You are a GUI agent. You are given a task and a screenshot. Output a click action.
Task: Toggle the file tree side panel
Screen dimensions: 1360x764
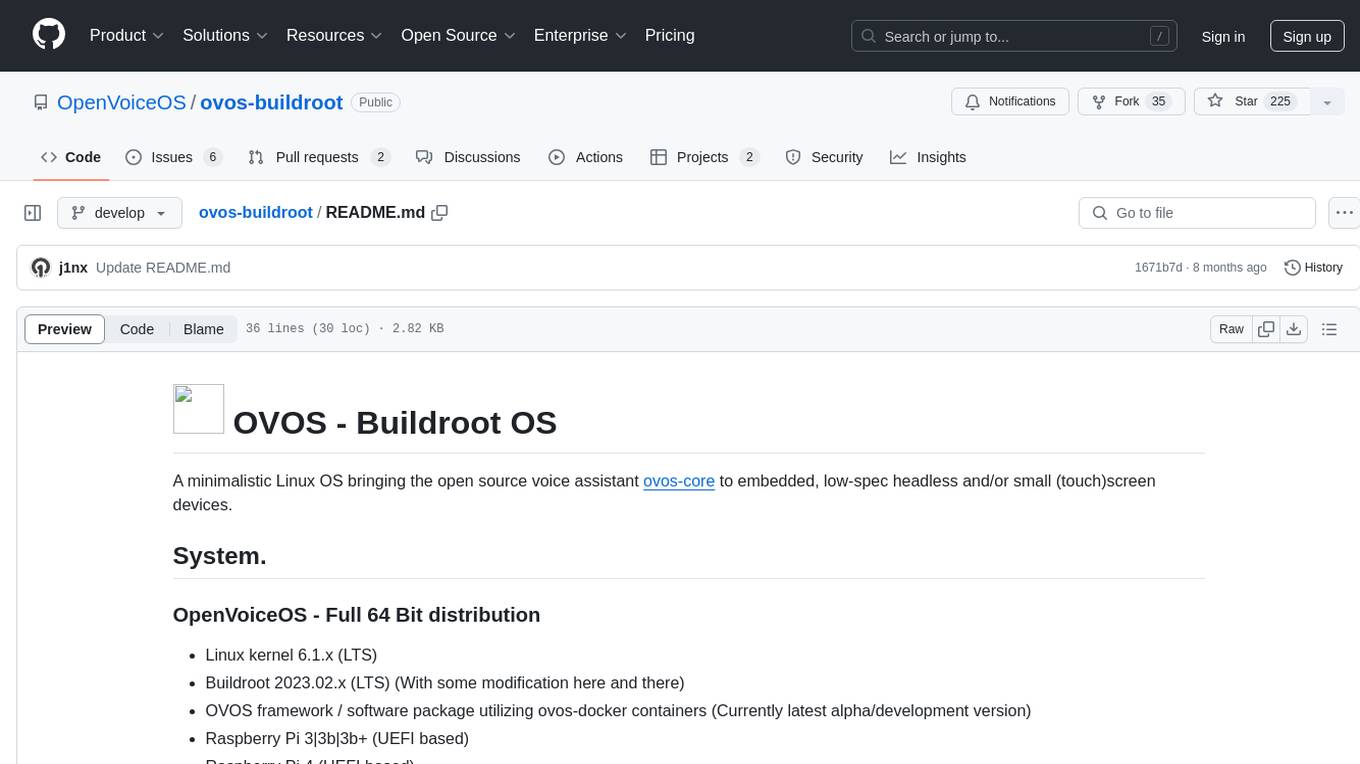33,213
